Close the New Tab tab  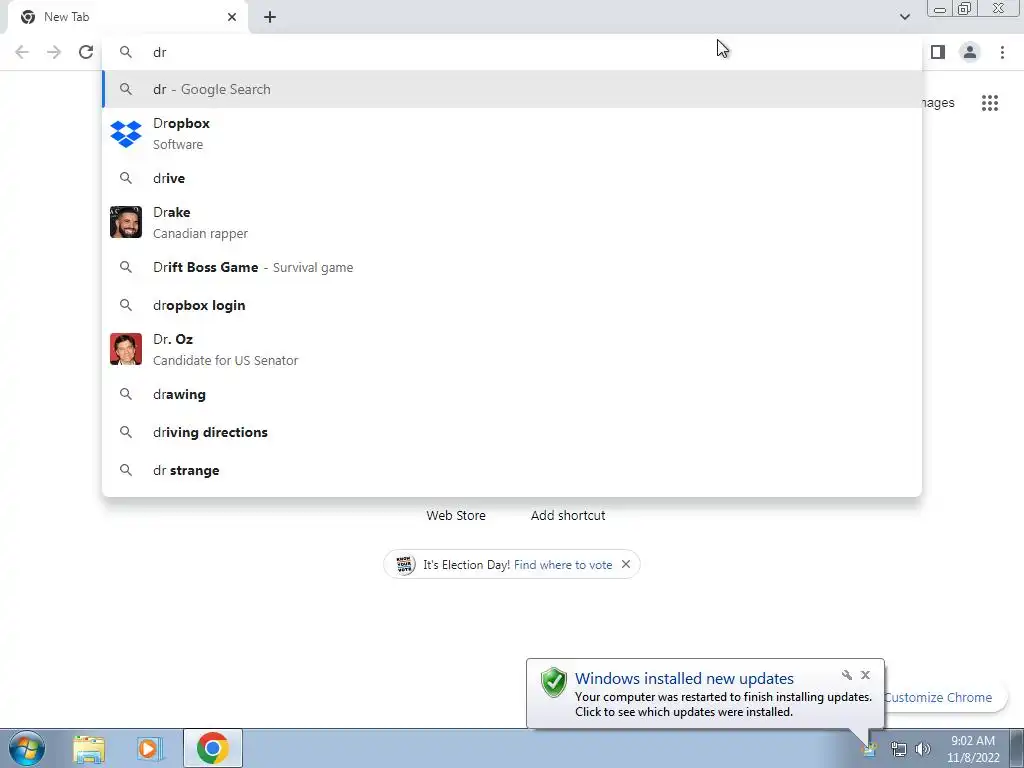232,17
